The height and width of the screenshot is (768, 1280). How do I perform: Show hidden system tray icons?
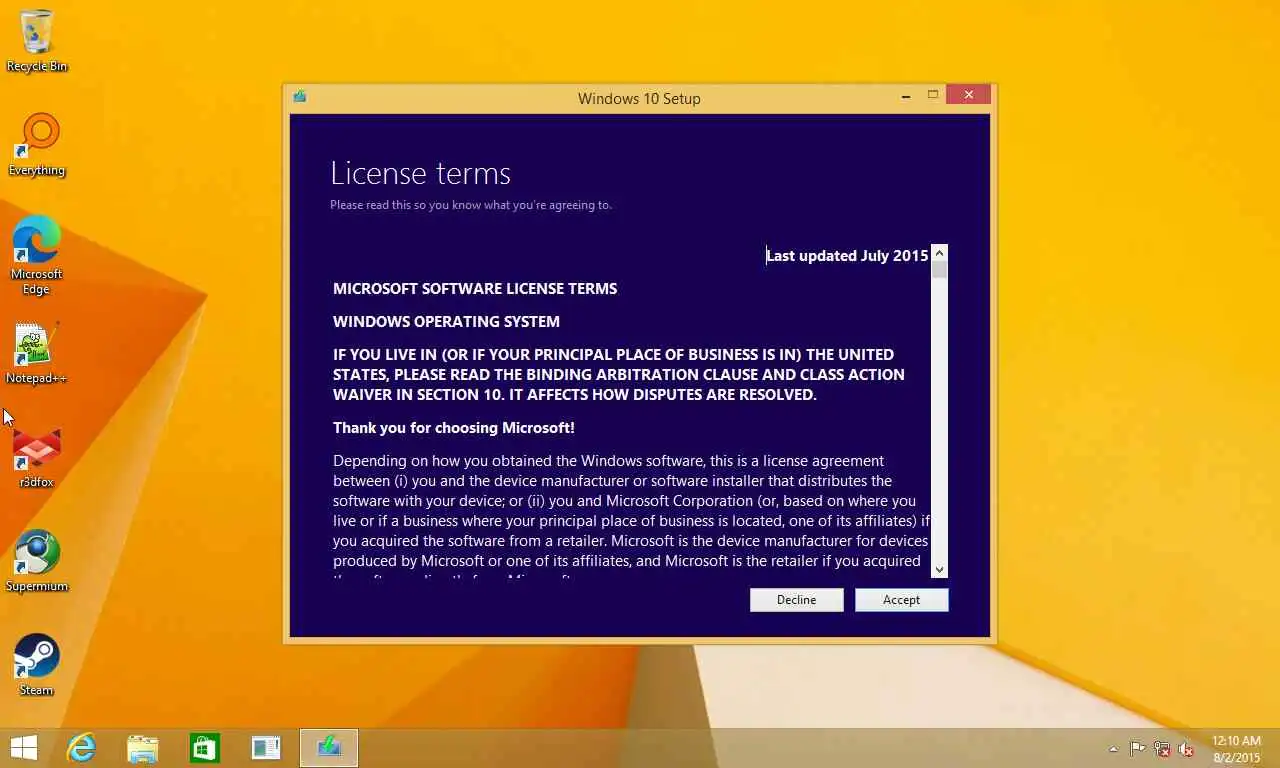1114,749
